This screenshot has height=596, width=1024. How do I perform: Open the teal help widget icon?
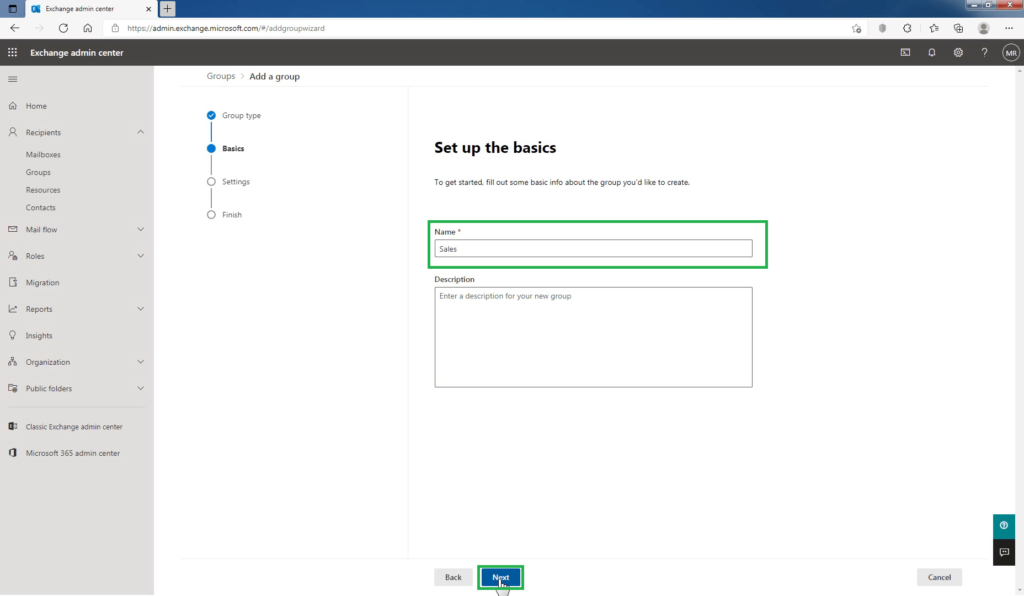coord(1004,525)
